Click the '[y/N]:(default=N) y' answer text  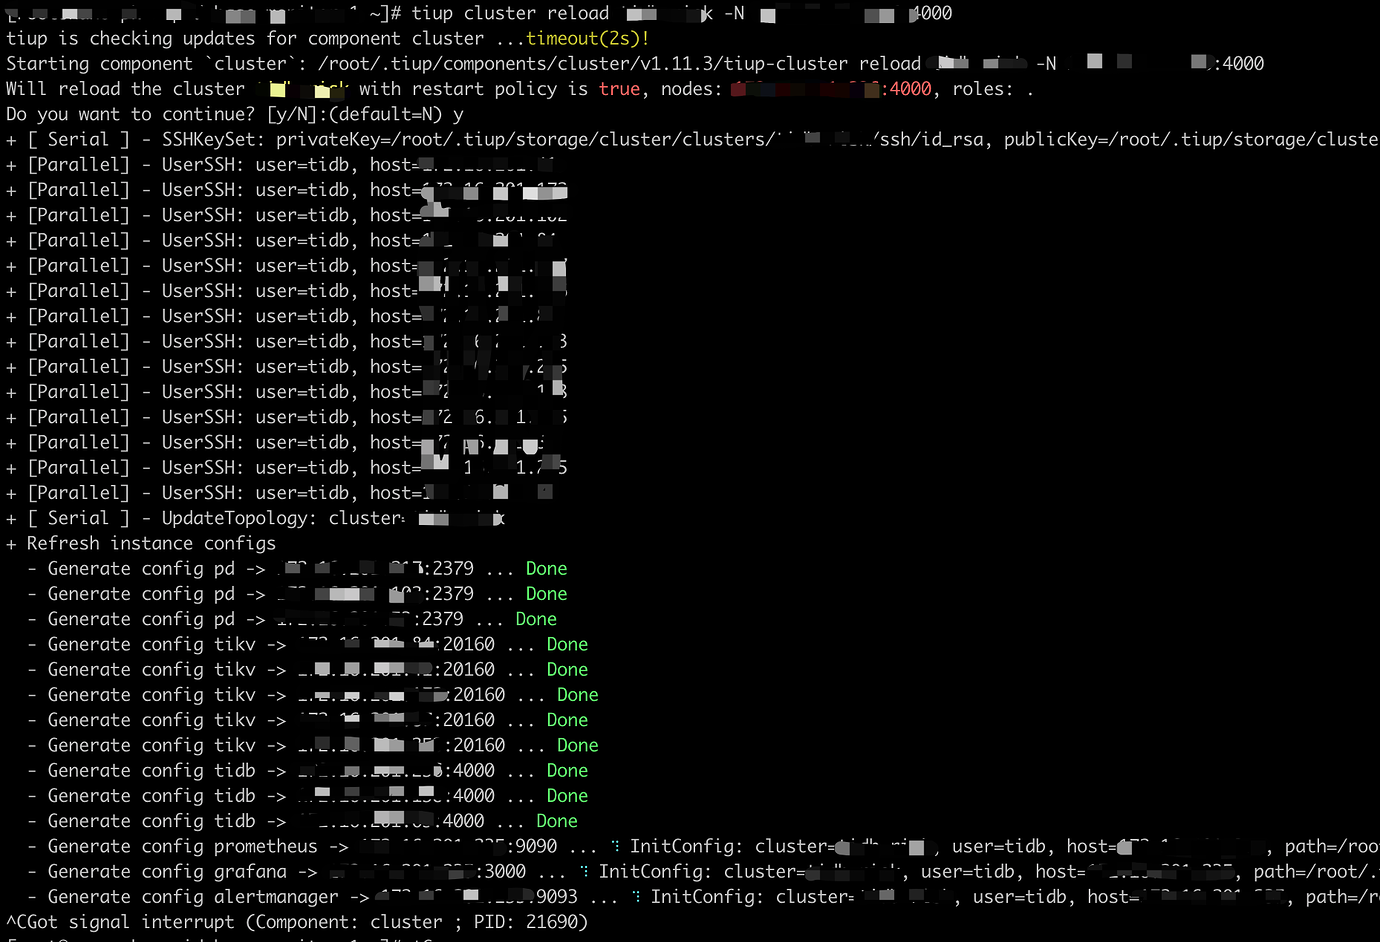(x=365, y=114)
